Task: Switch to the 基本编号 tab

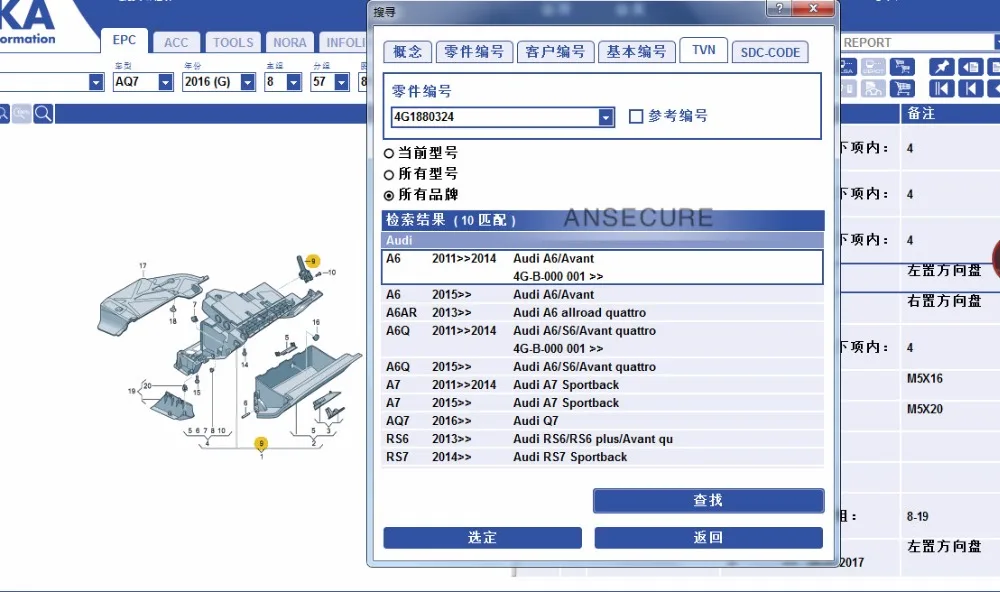Action: pyautogui.click(x=636, y=52)
